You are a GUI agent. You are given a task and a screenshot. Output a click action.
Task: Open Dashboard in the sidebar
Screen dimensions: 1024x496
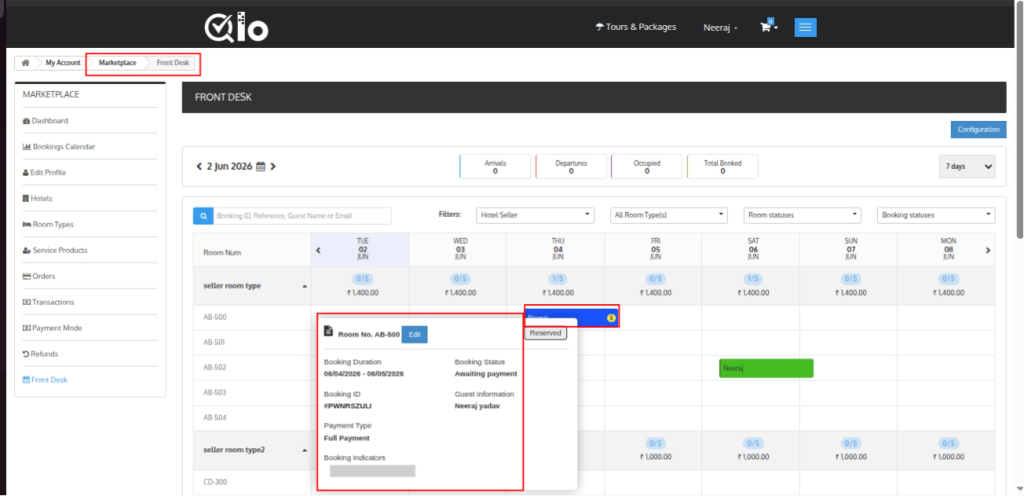pyautogui.click(x=45, y=121)
